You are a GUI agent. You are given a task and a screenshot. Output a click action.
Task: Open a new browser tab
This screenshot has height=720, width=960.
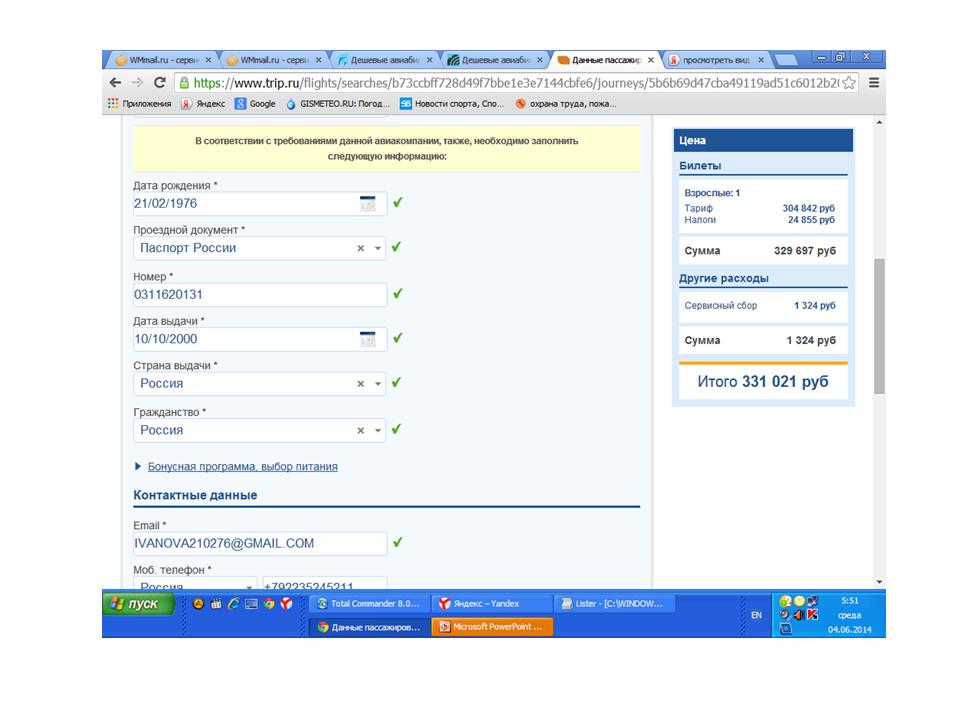pos(786,60)
